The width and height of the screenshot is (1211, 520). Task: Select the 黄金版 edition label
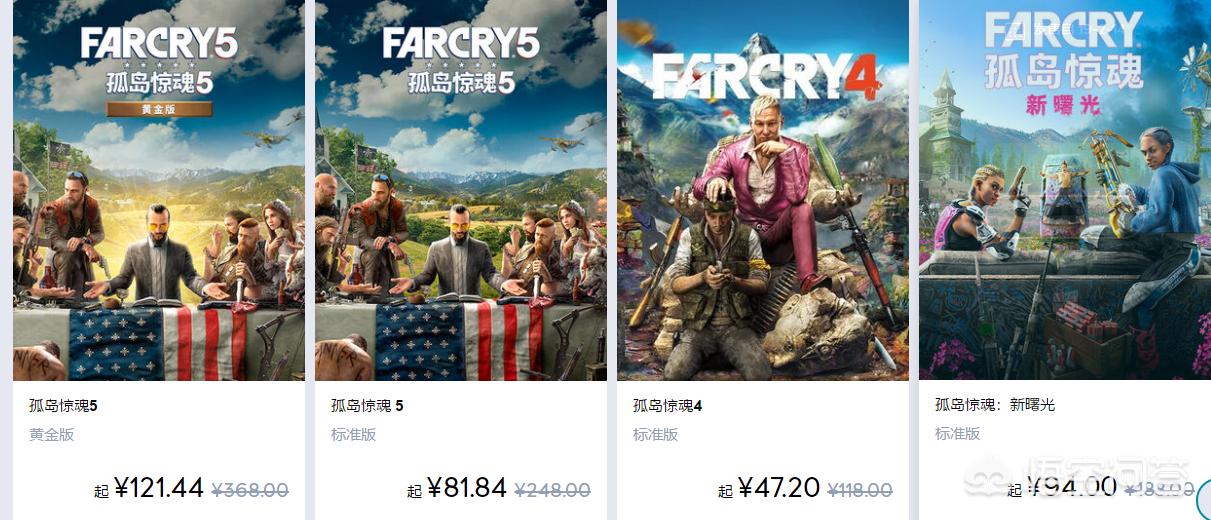pyautogui.click(x=51, y=434)
